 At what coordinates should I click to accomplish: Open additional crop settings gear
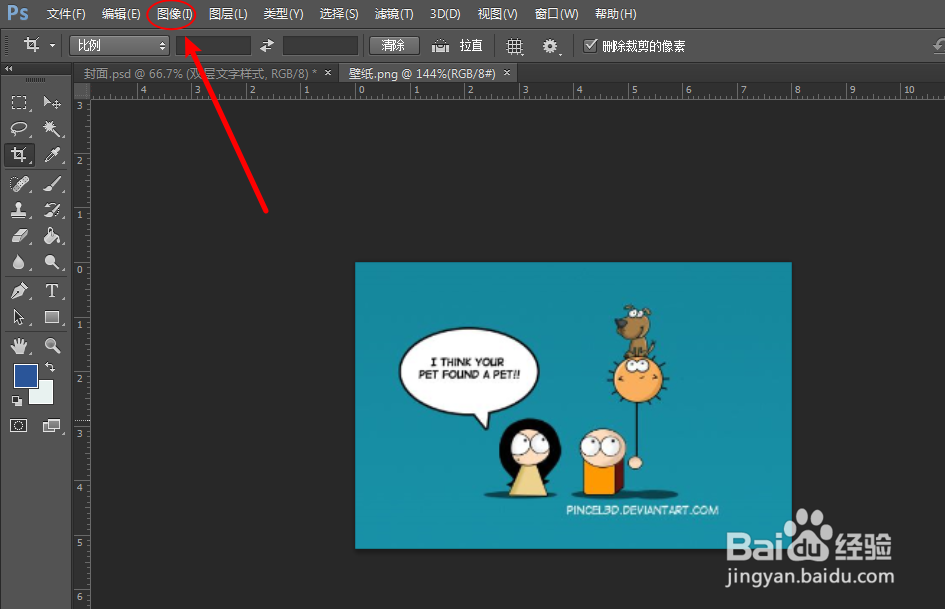[550, 46]
